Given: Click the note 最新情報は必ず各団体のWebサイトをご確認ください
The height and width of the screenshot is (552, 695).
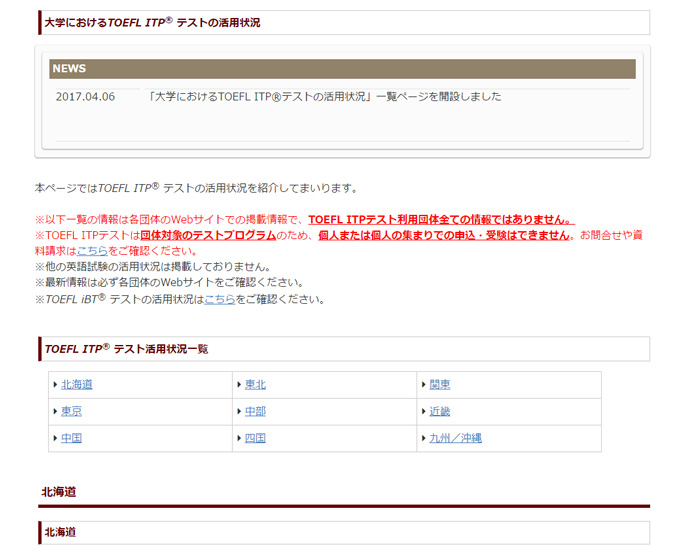Looking at the screenshot, I should click(169, 282).
